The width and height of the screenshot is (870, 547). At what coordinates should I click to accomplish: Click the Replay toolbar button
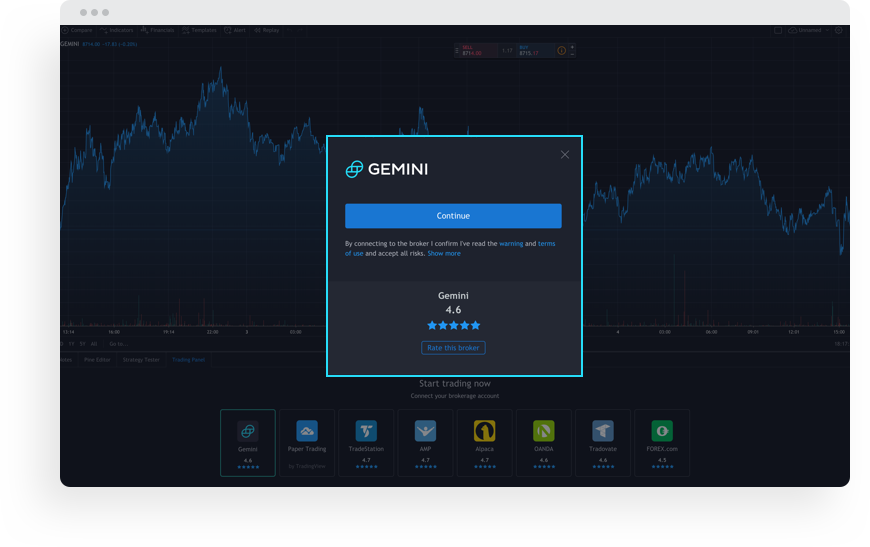click(x=267, y=30)
